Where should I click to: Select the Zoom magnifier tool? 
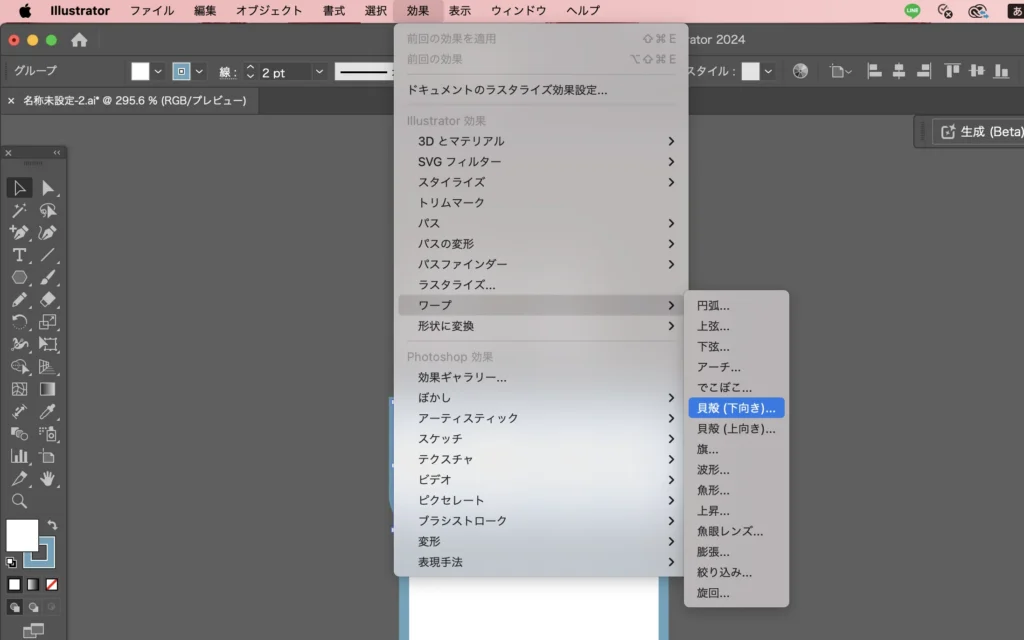19,501
